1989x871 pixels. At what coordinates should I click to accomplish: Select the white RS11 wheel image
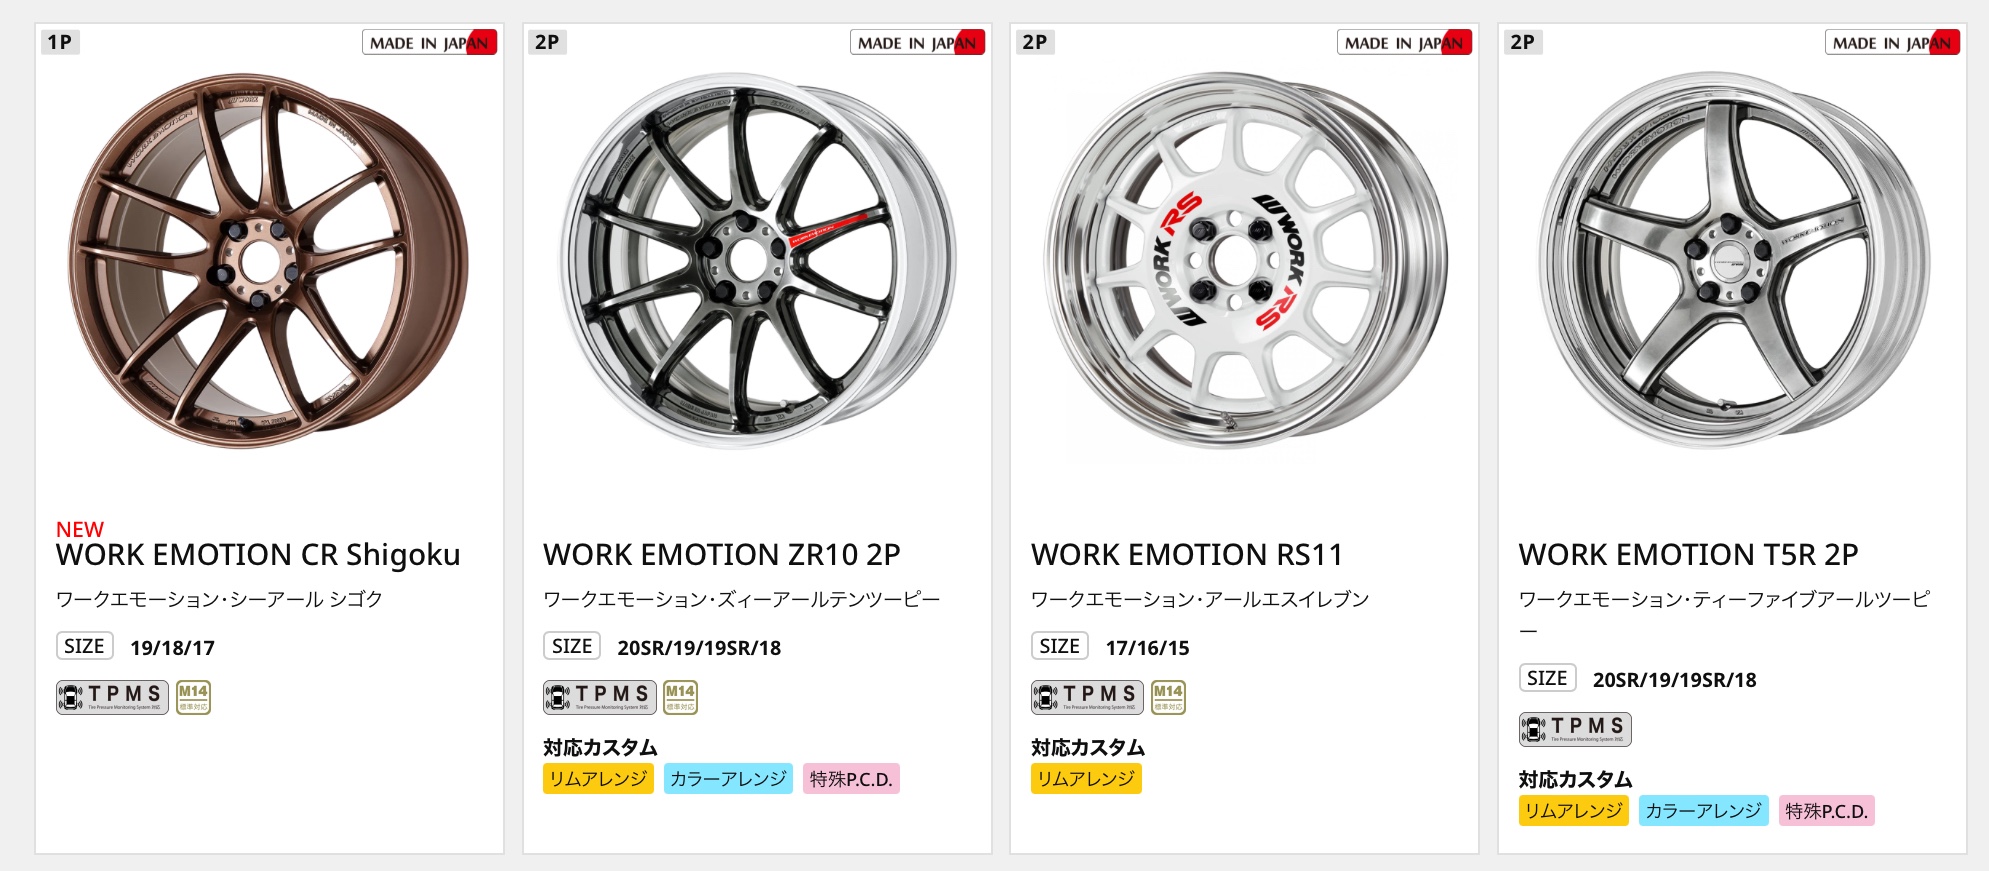coord(1244,260)
